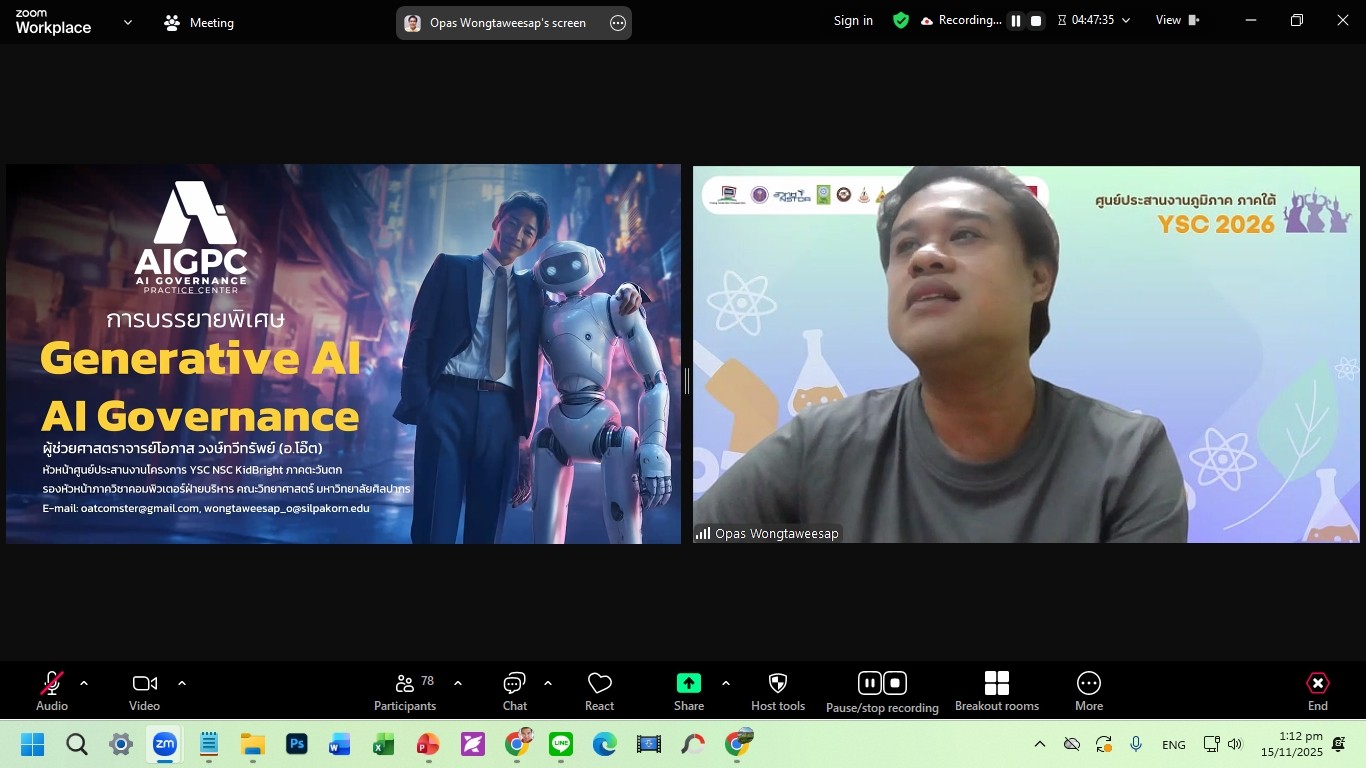Stop the recording in top bar
Screen dimensions: 1366x768
(1037, 21)
